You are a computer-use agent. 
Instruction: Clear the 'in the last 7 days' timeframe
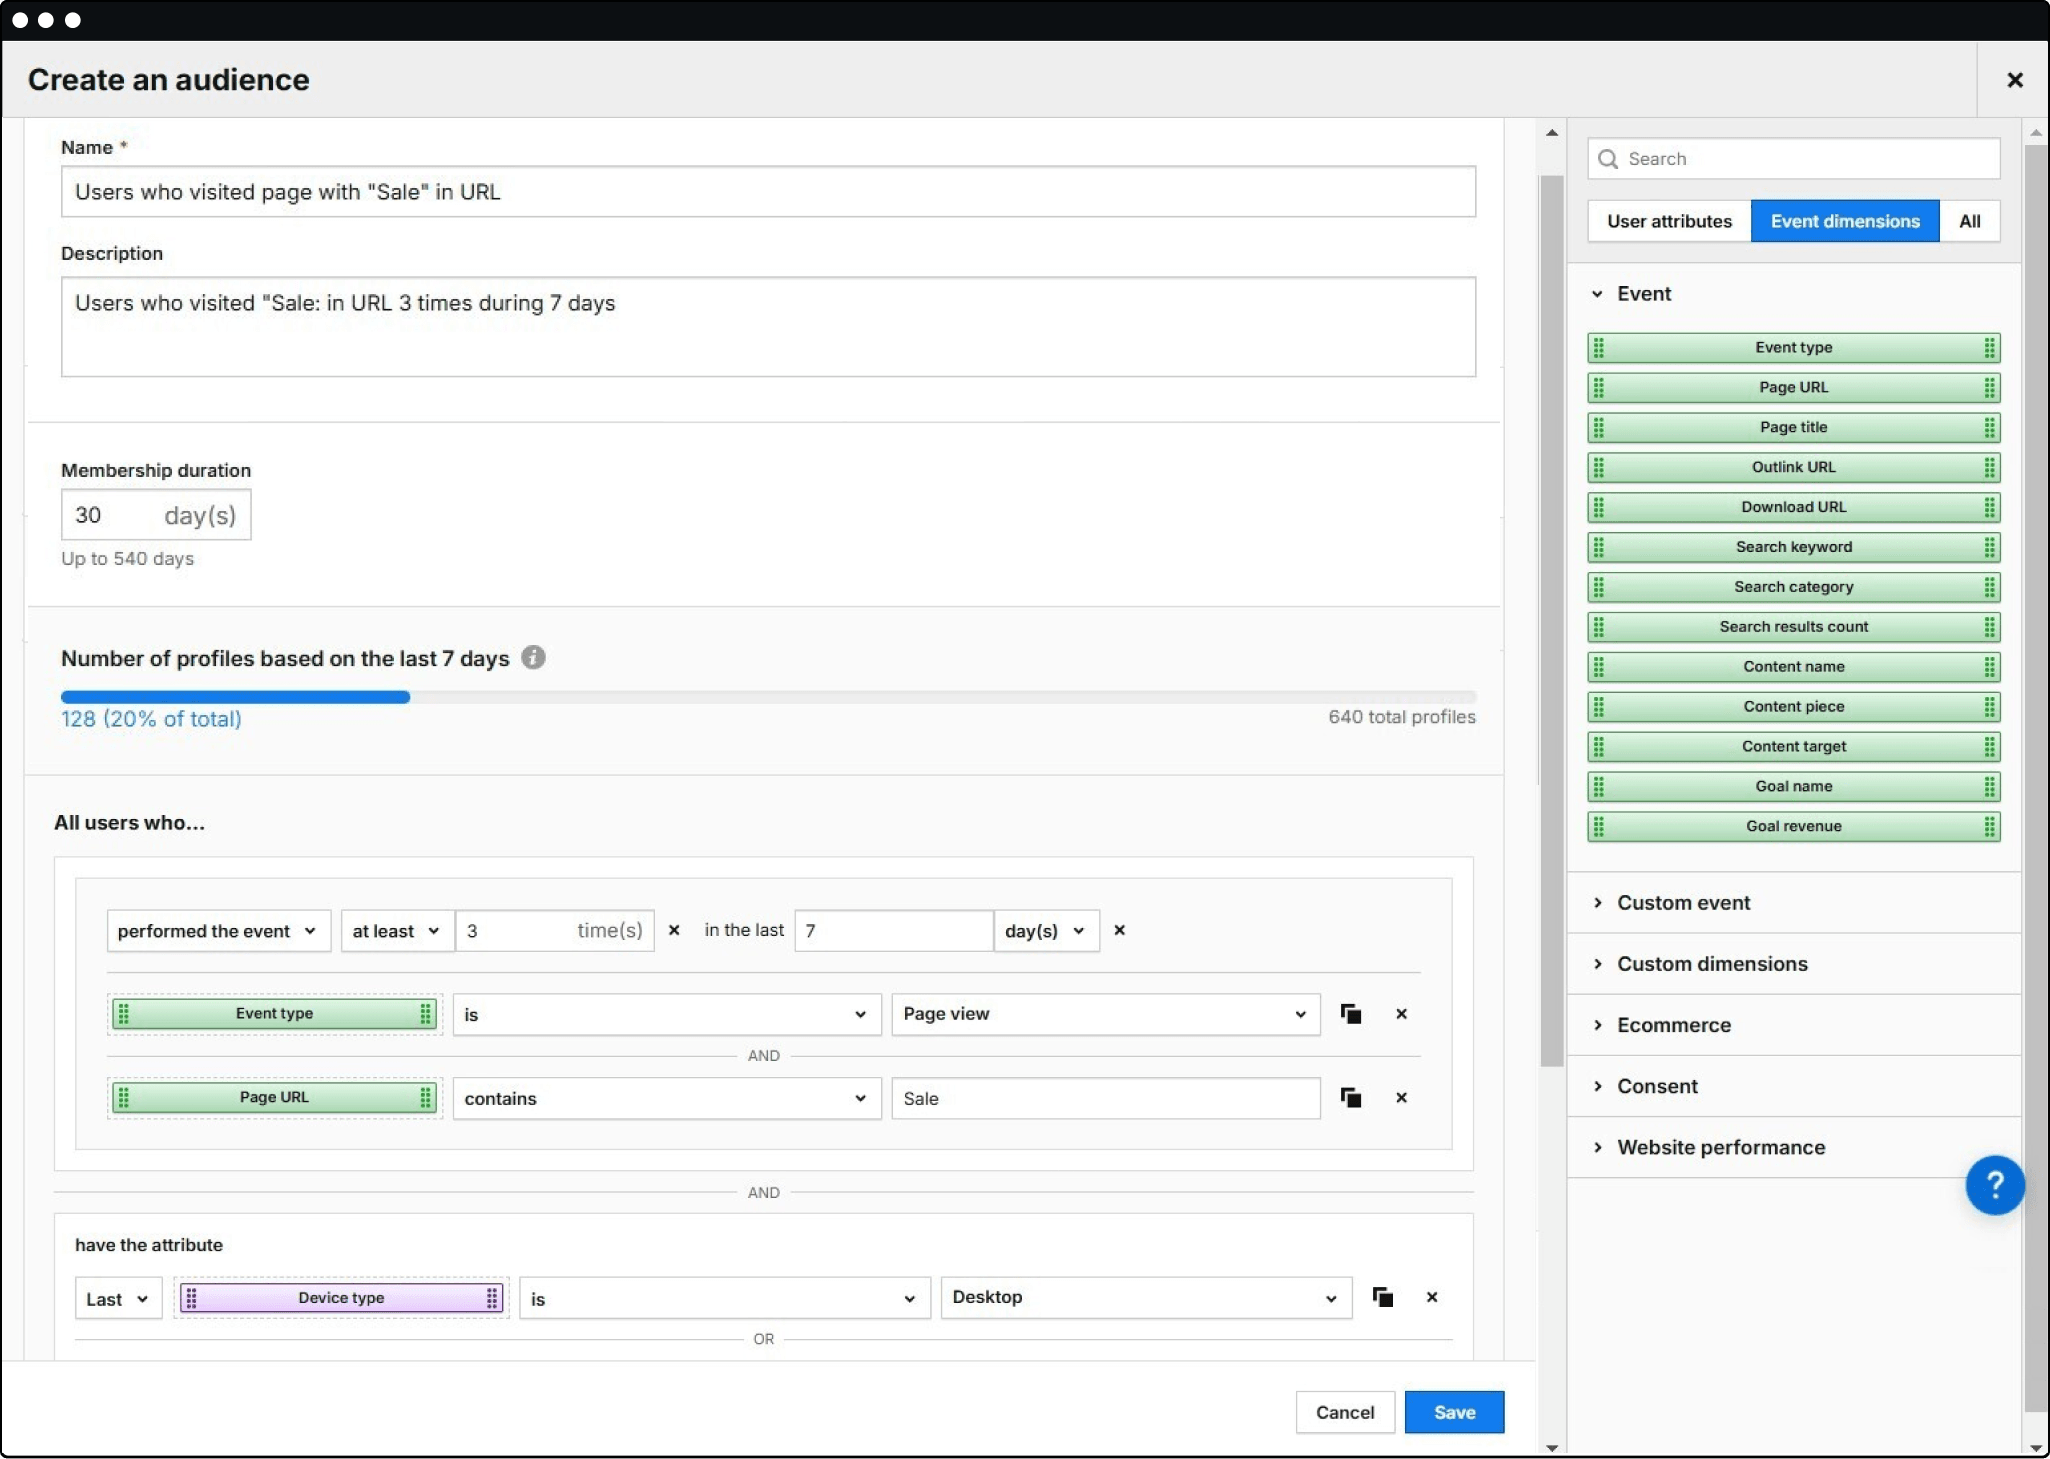click(x=1119, y=930)
